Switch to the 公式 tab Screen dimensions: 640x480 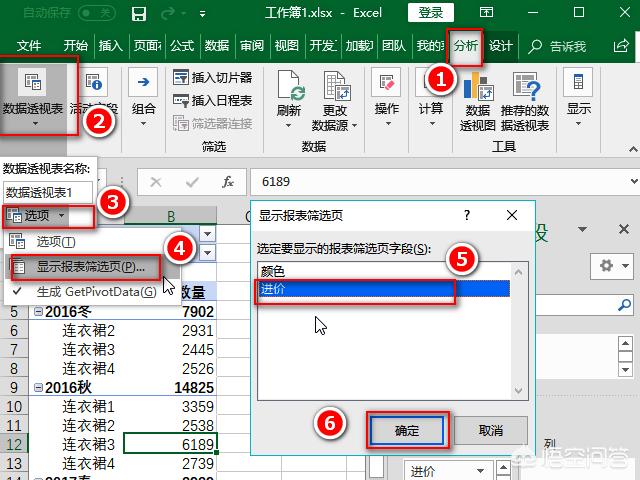tap(182, 45)
